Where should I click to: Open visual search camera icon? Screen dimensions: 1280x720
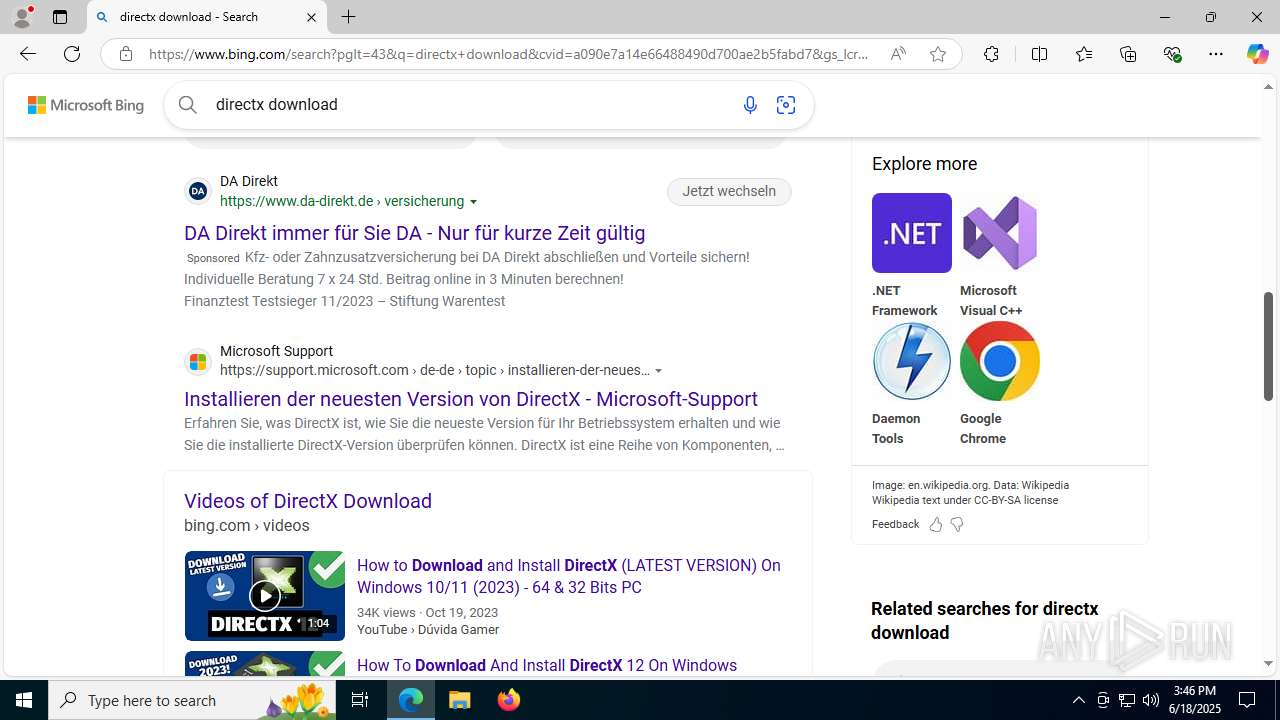[x=786, y=104]
